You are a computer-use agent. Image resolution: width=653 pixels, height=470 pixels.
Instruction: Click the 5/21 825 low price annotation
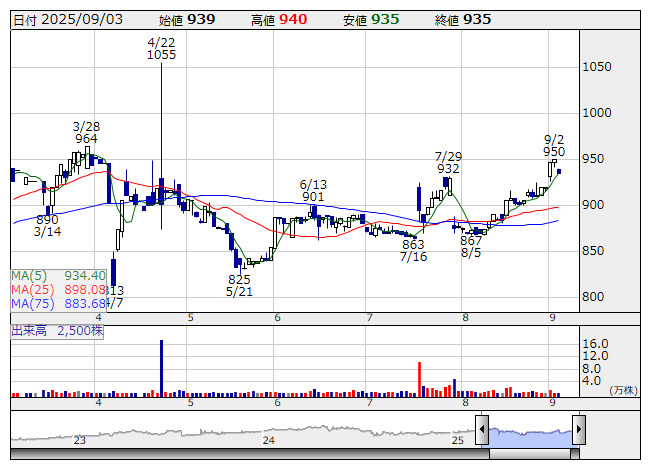pyautogui.click(x=239, y=285)
